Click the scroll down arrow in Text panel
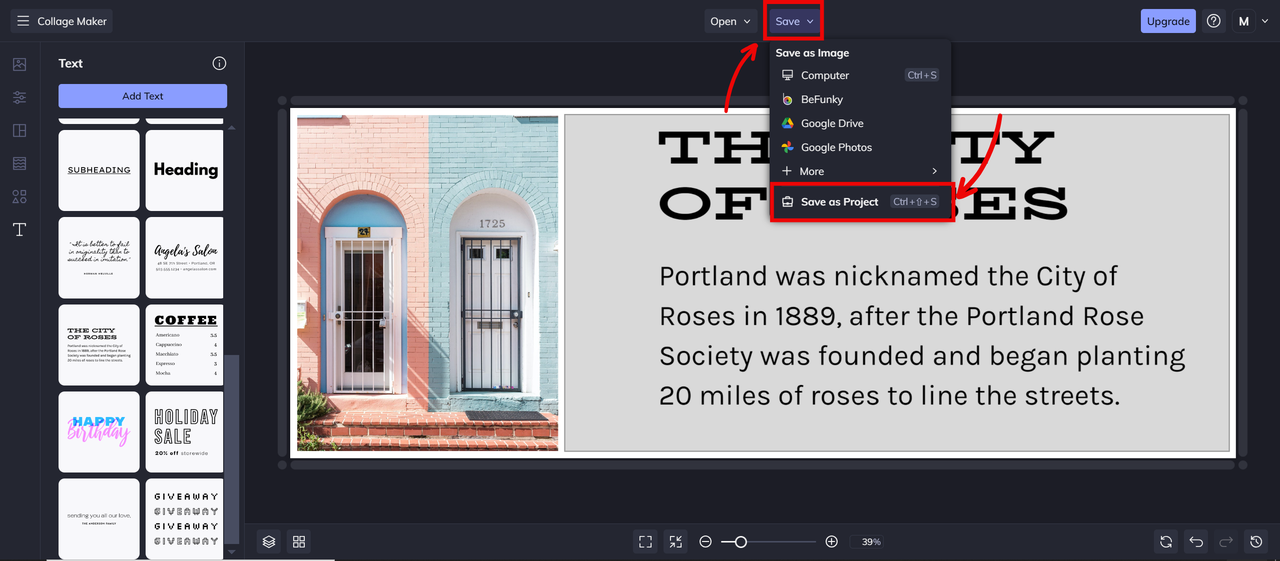 [233, 551]
